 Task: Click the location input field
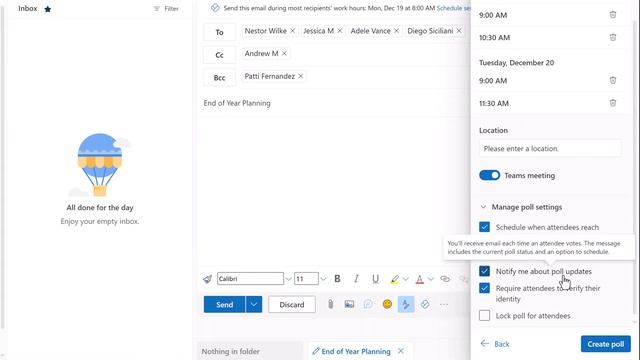(550, 149)
